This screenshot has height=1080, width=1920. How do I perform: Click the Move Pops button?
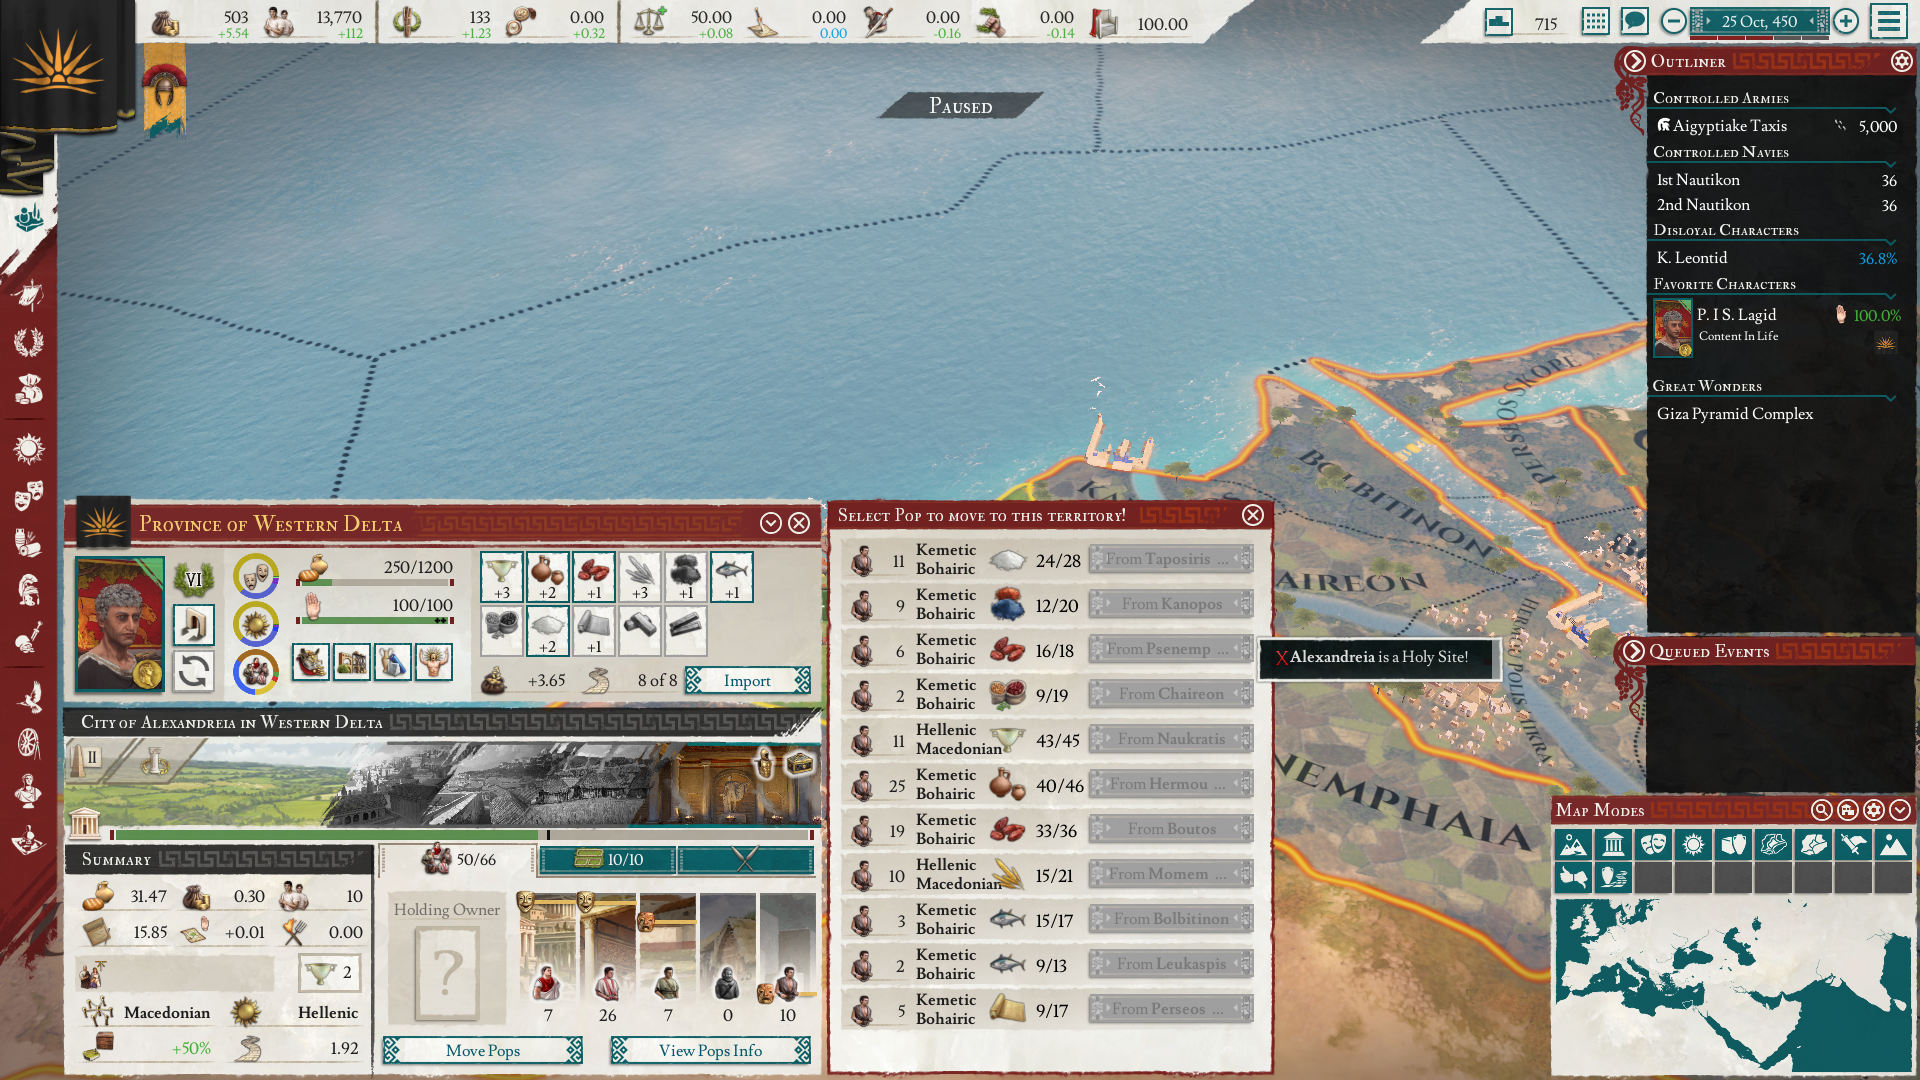(483, 1050)
